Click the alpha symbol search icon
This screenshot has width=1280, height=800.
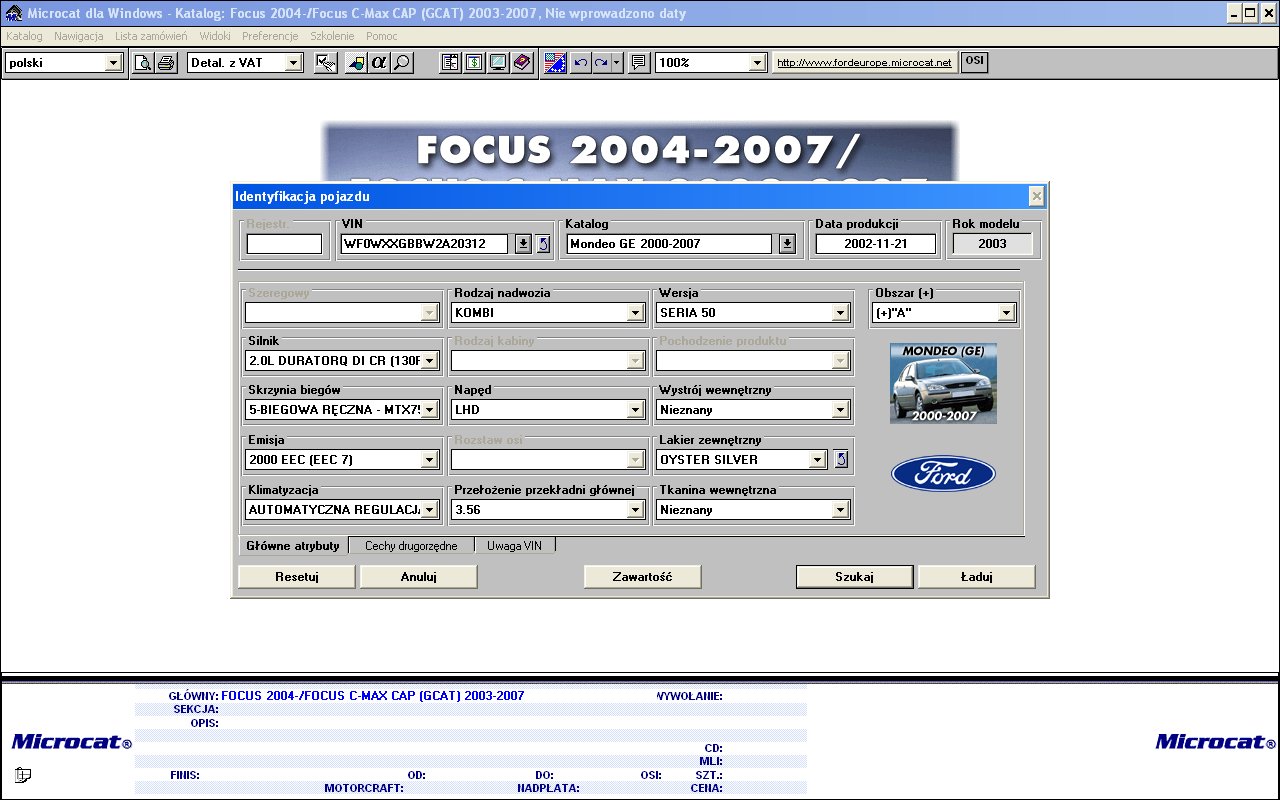point(379,63)
